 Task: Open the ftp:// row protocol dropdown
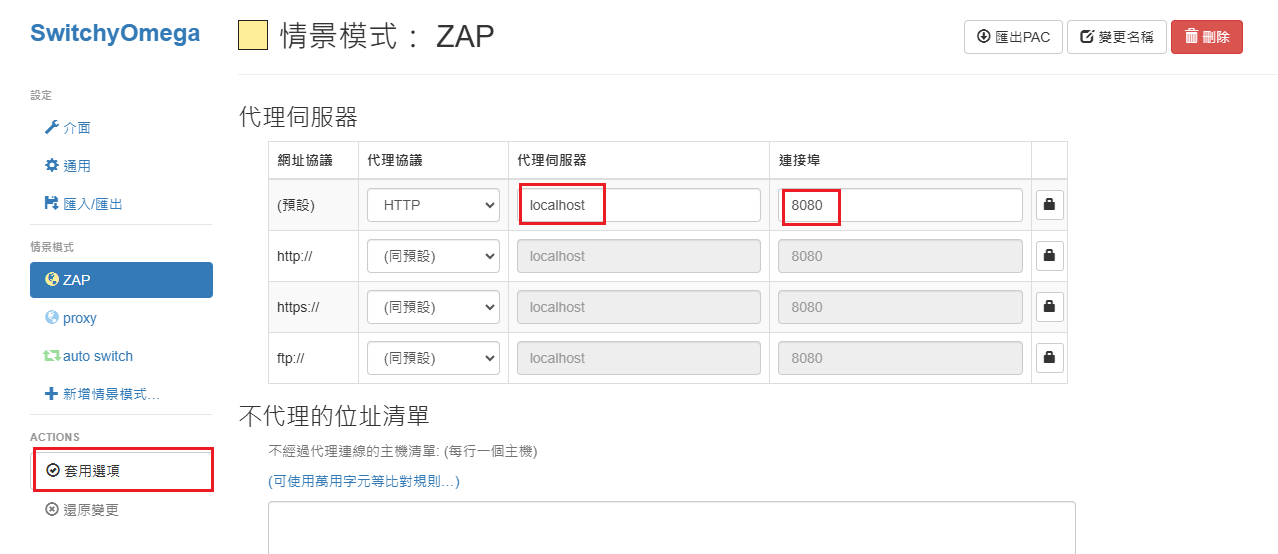pos(433,358)
